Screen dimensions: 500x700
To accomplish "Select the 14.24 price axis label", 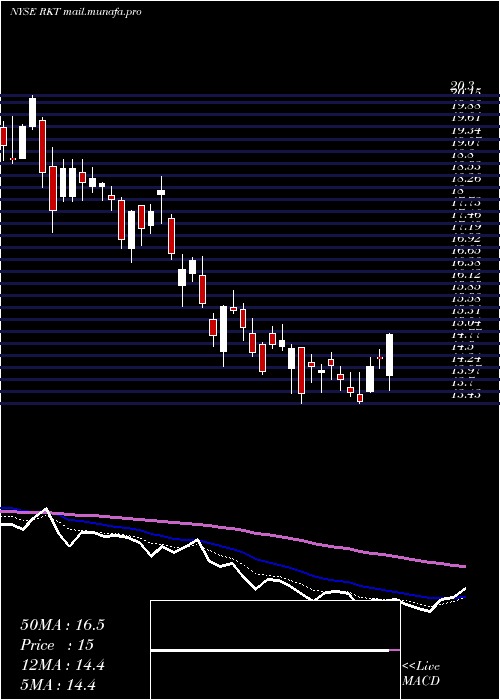I will coord(465,358).
